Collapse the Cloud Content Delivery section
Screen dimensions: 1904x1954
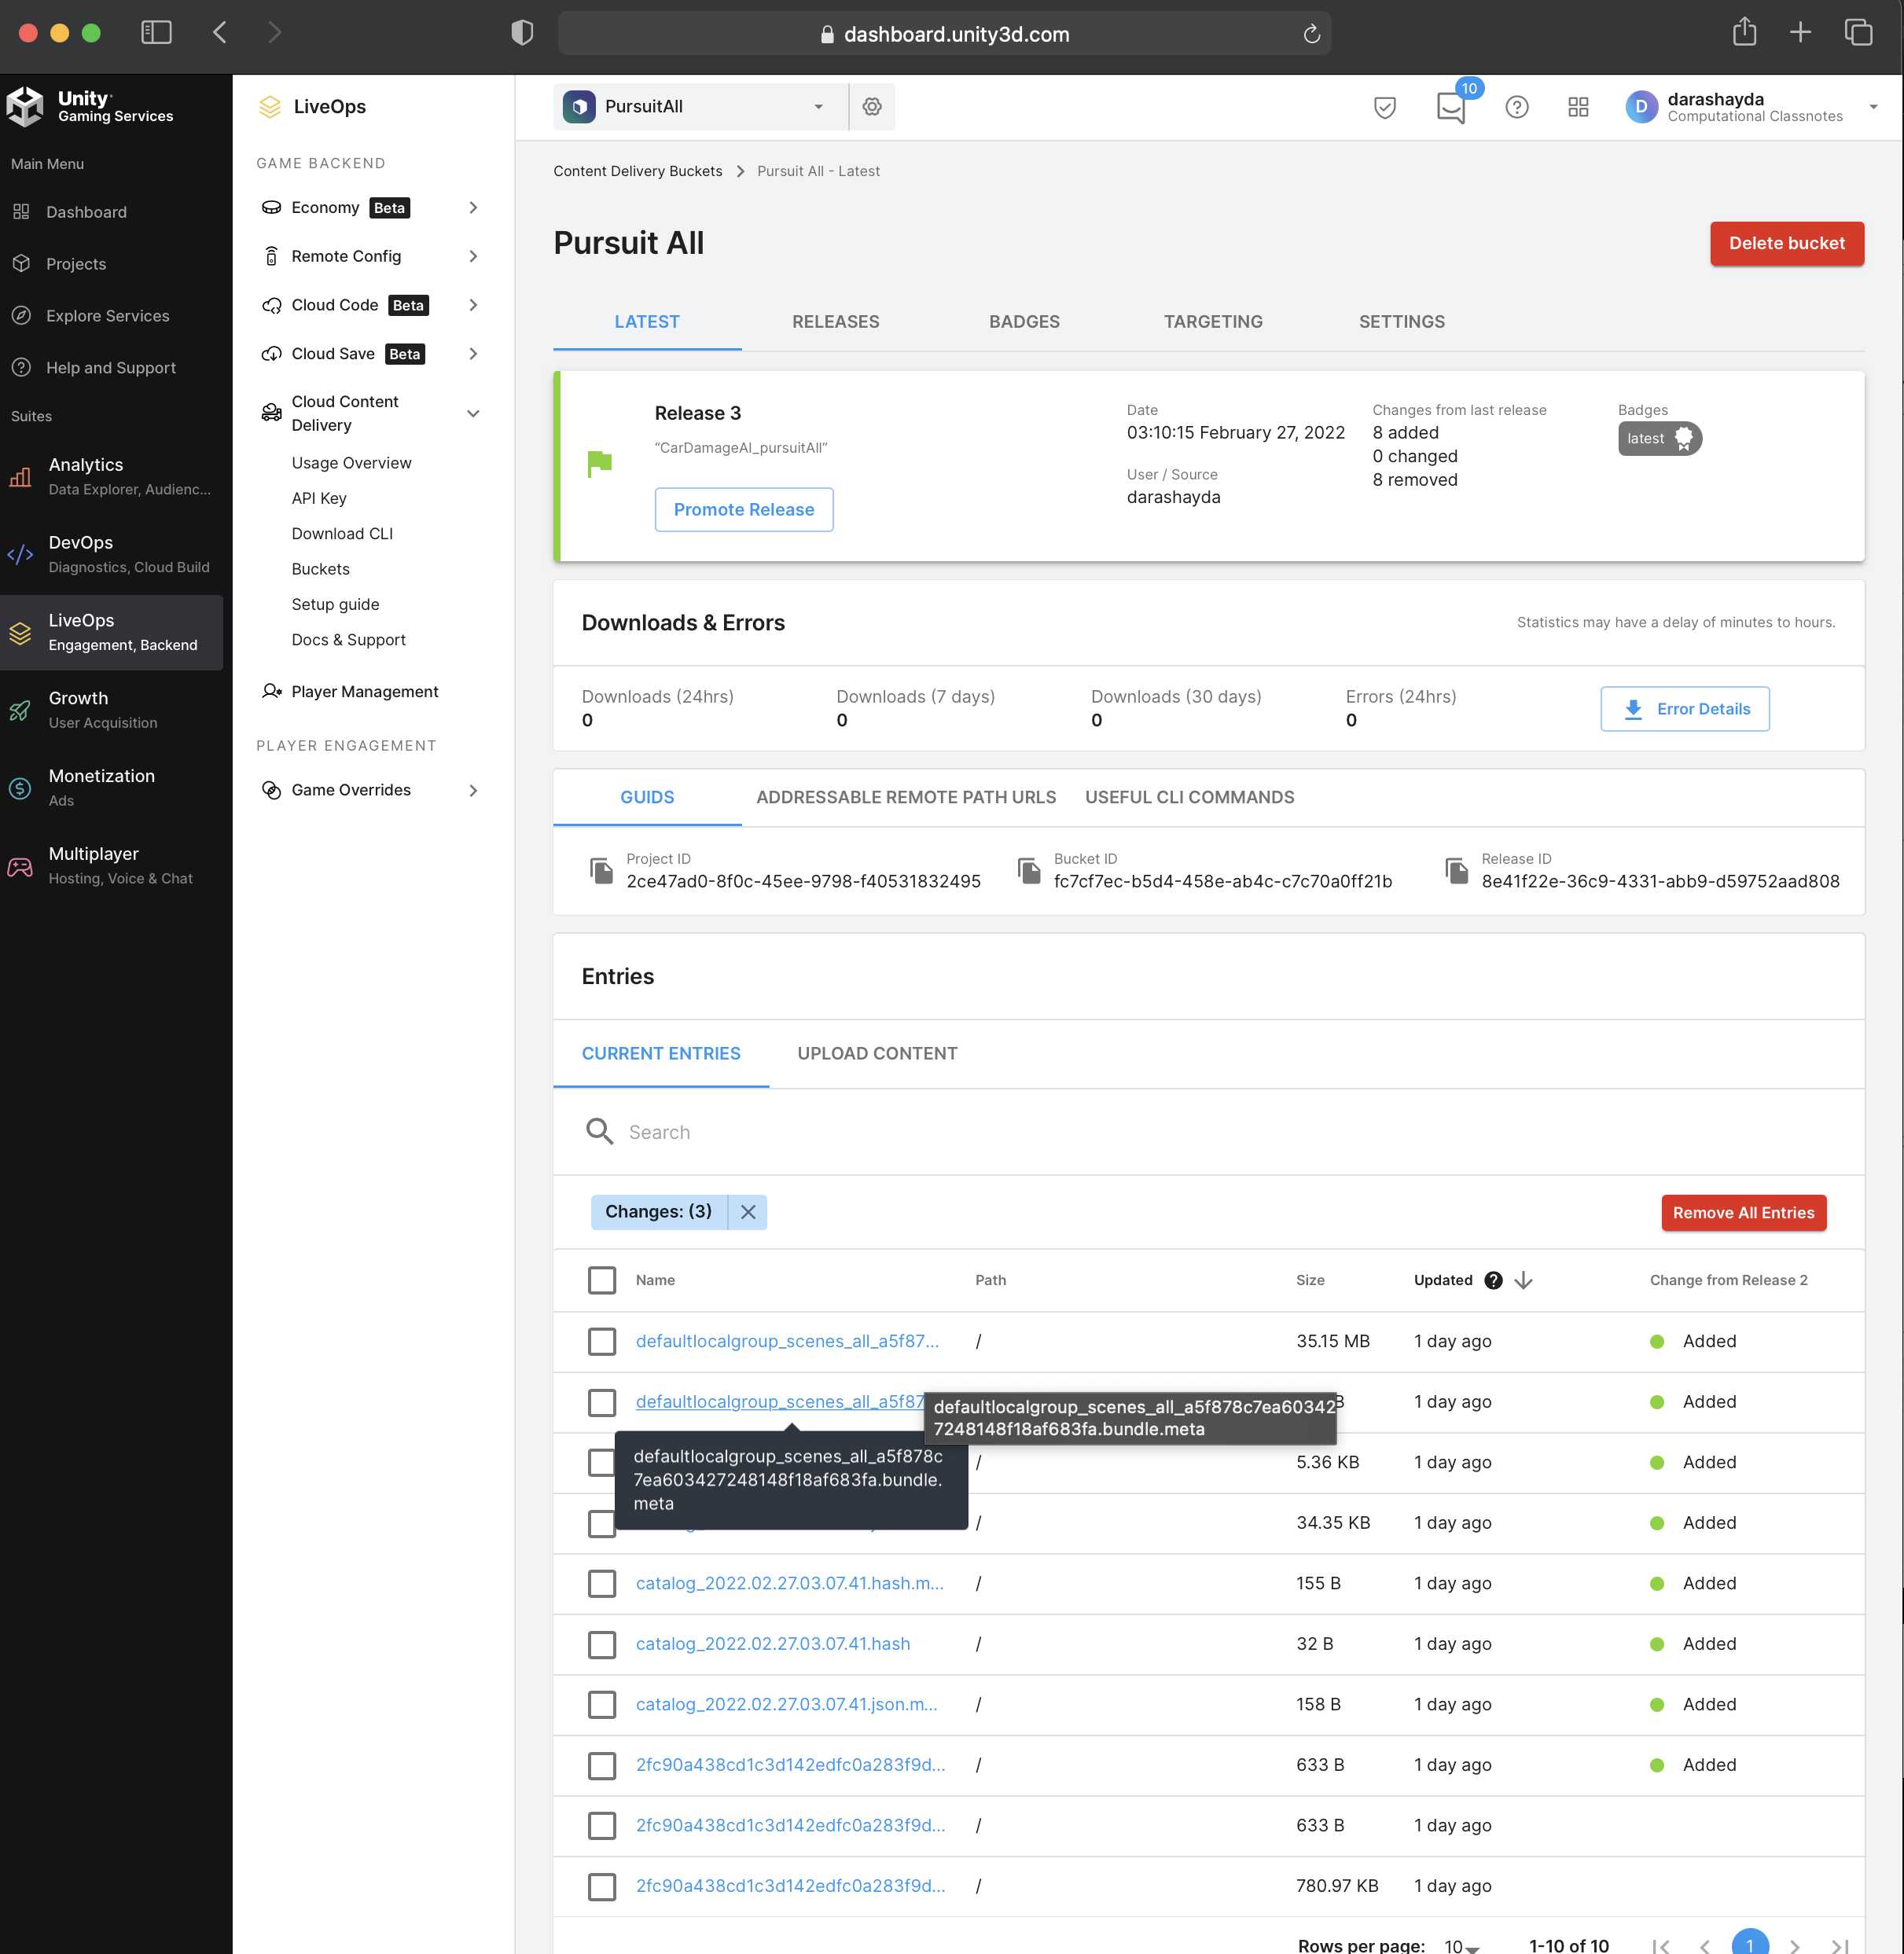(473, 413)
